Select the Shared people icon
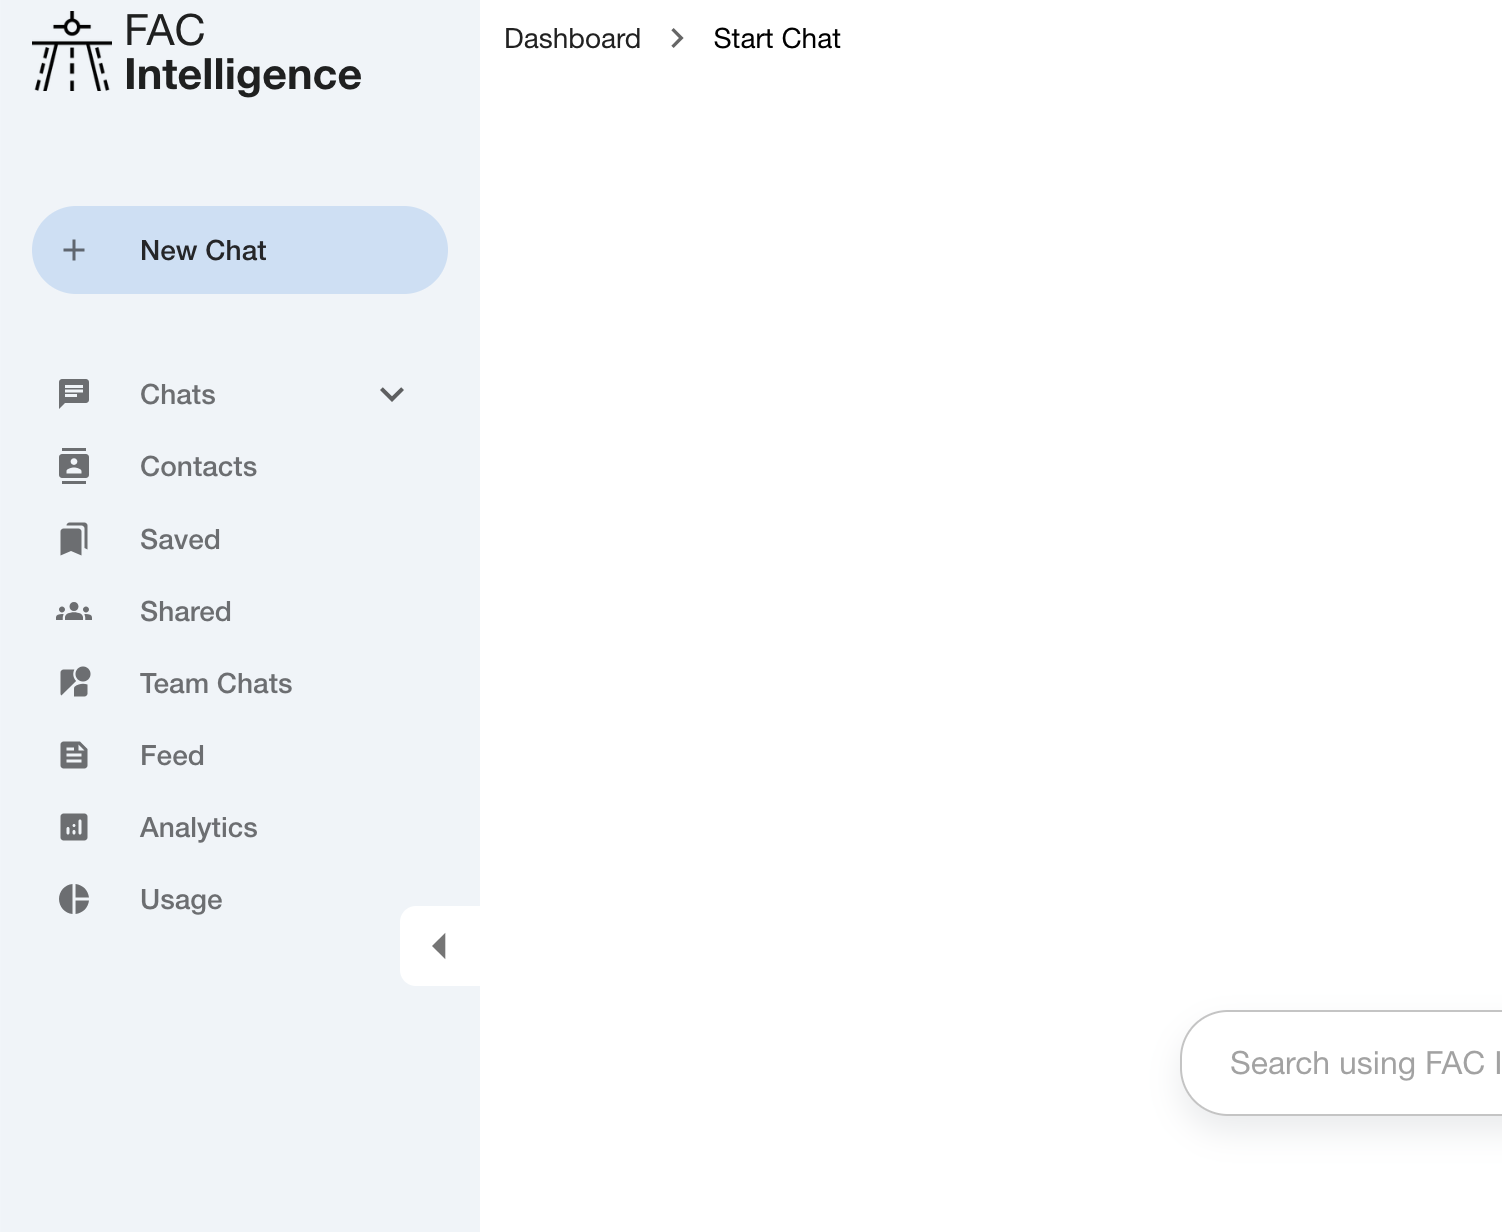The height and width of the screenshot is (1232, 1502). click(x=74, y=611)
